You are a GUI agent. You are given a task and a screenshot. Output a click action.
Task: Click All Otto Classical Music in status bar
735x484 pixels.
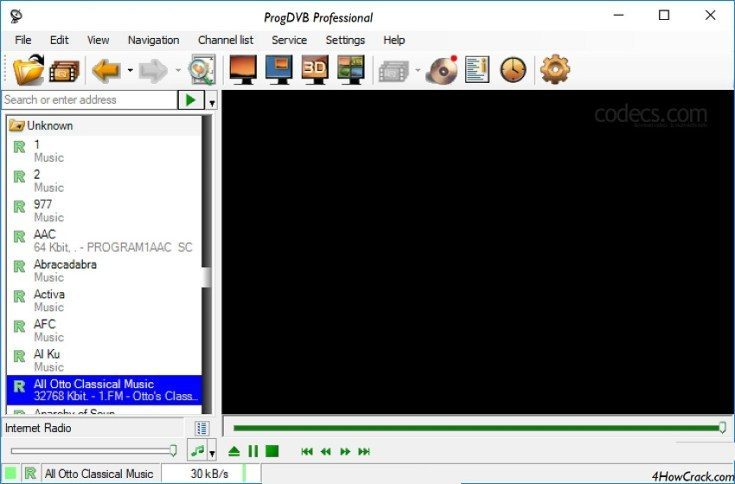pyautogui.click(x=99, y=474)
